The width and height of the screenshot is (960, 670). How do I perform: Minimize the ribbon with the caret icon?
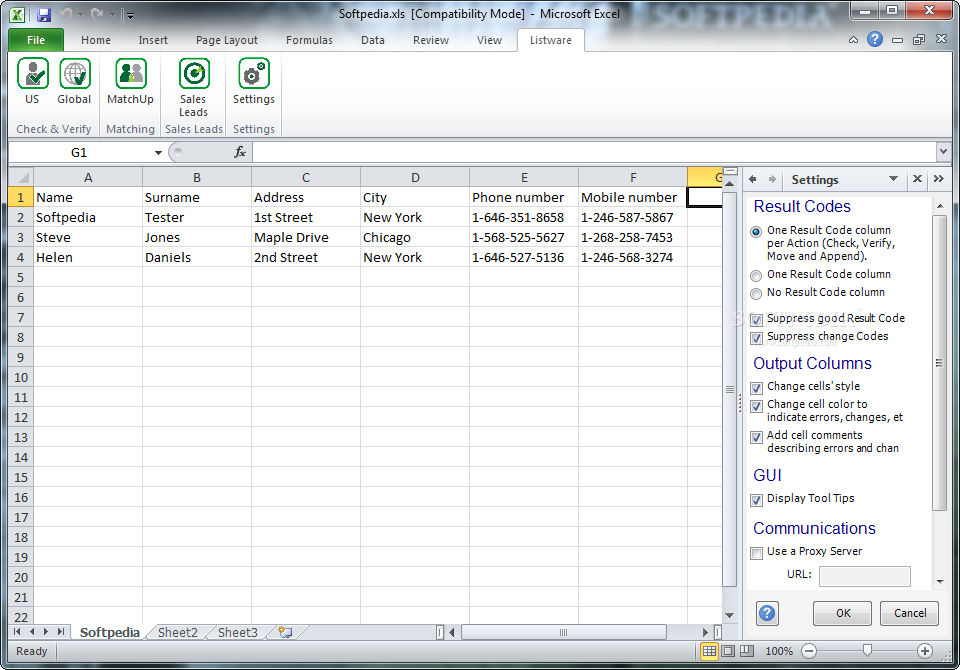pos(853,40)
